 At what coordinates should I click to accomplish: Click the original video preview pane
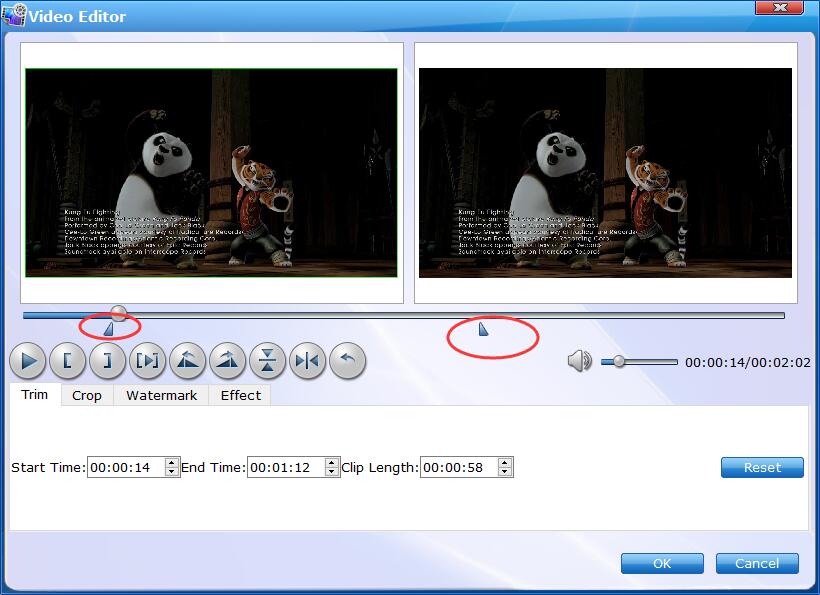point(212,173)
